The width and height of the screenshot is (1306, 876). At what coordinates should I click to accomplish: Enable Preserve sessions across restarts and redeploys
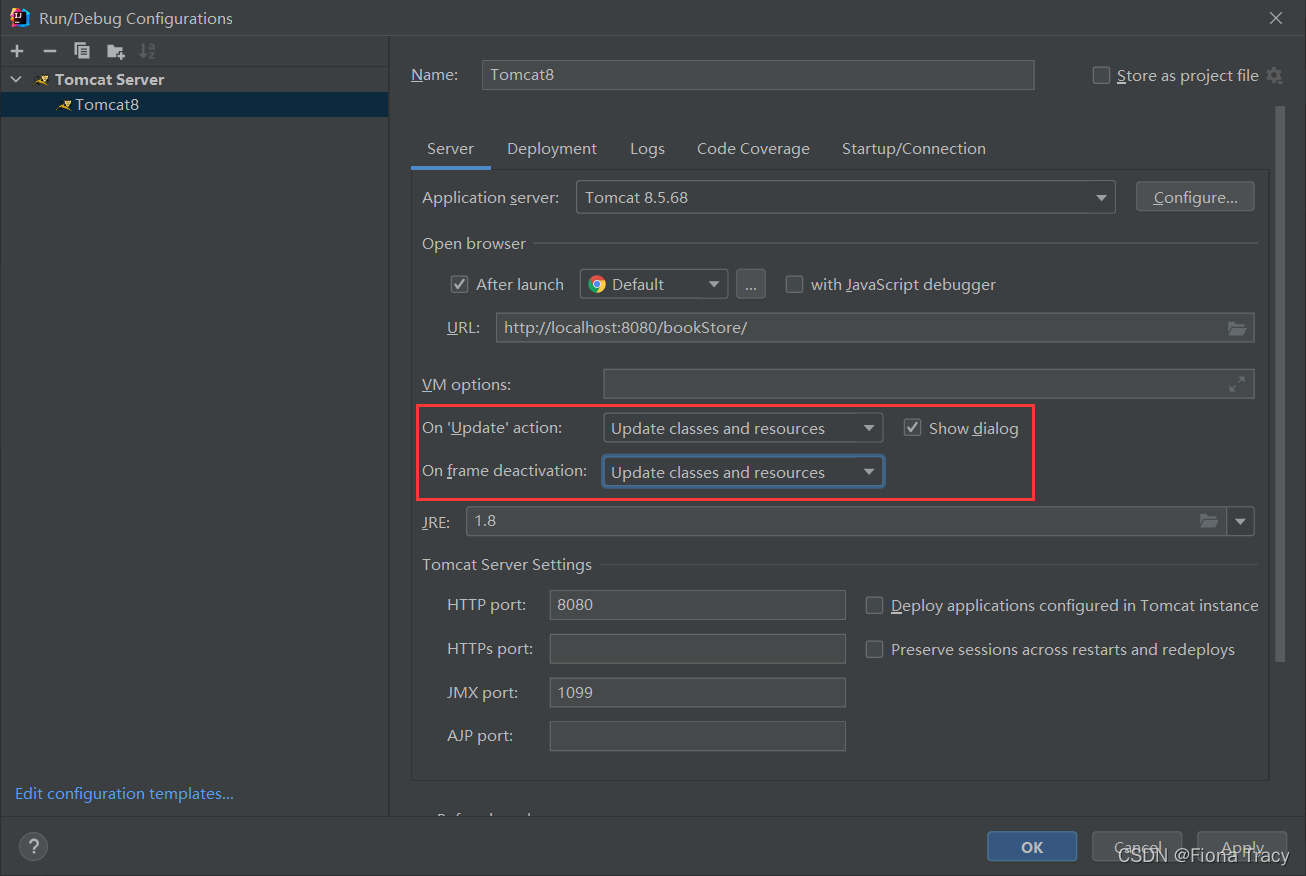[874, 649]
